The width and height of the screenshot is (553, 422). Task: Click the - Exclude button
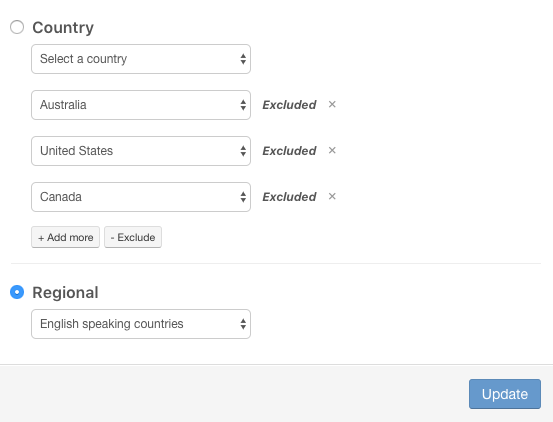pos(133,237)
